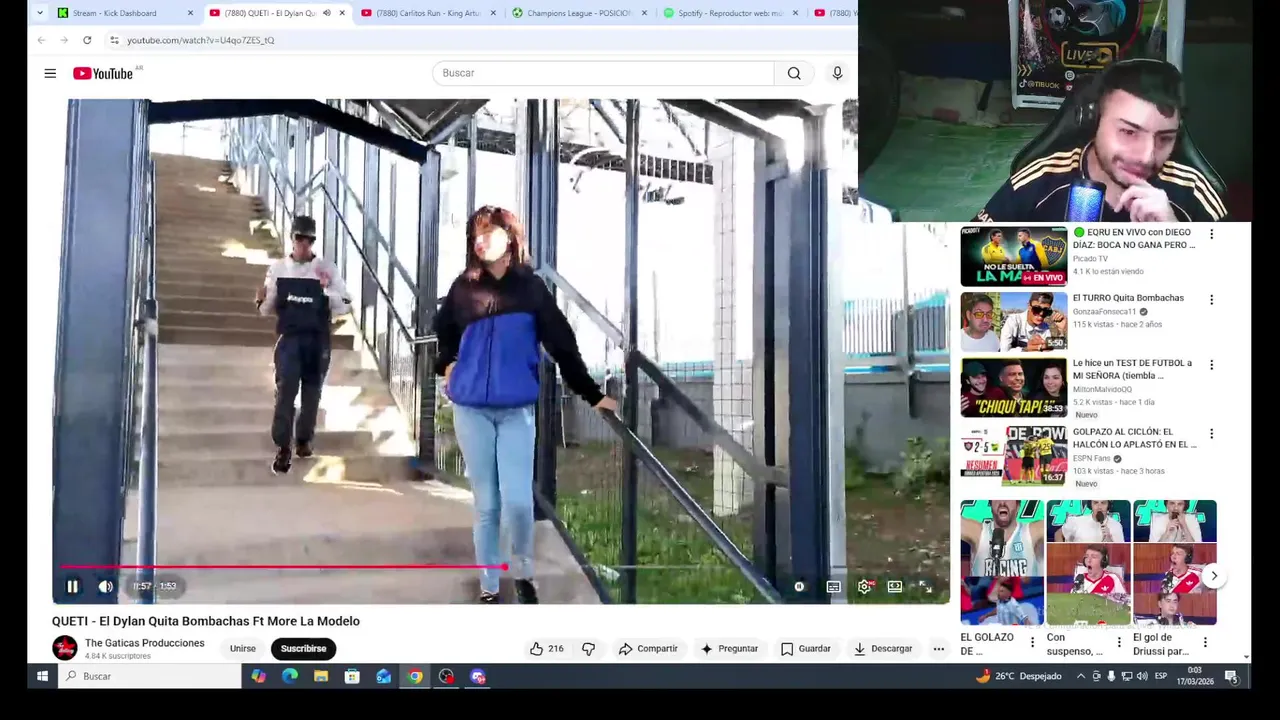The image size is (1280, 720).
Task: Mute the QUETI tab audio icon
Action: point(326,13)
